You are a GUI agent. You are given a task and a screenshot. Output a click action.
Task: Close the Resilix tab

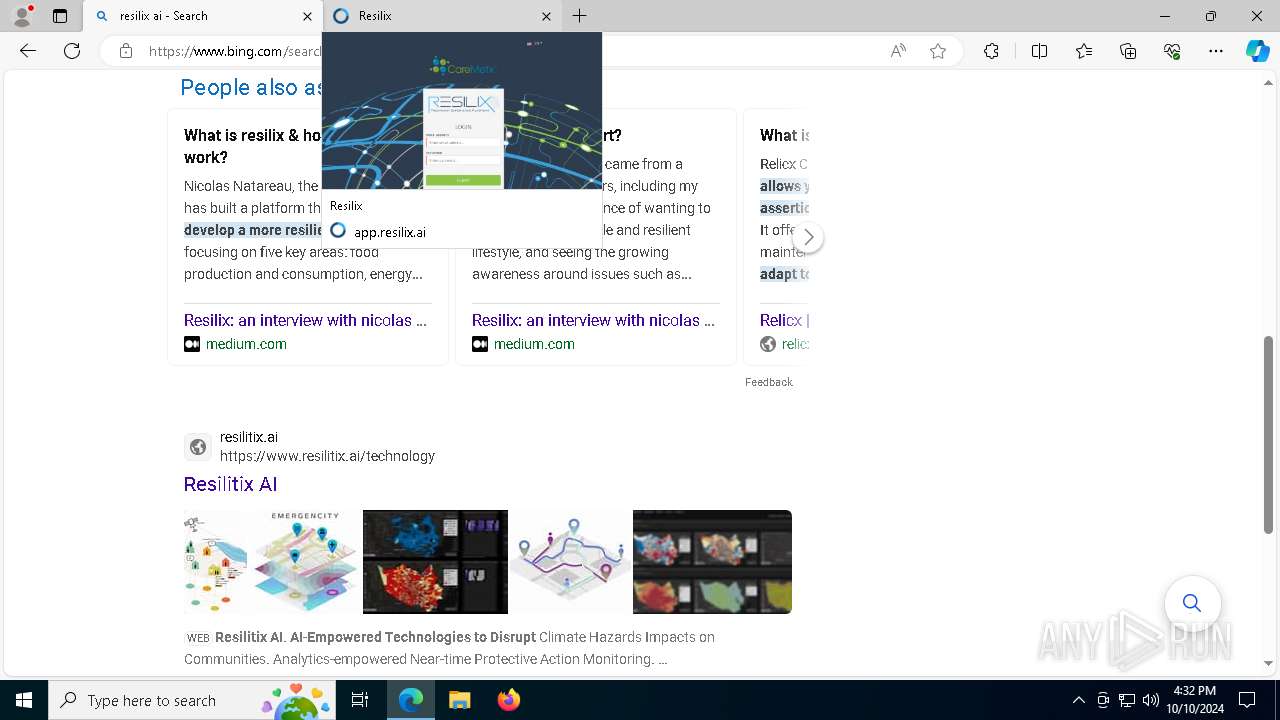[x=546, y=16]
